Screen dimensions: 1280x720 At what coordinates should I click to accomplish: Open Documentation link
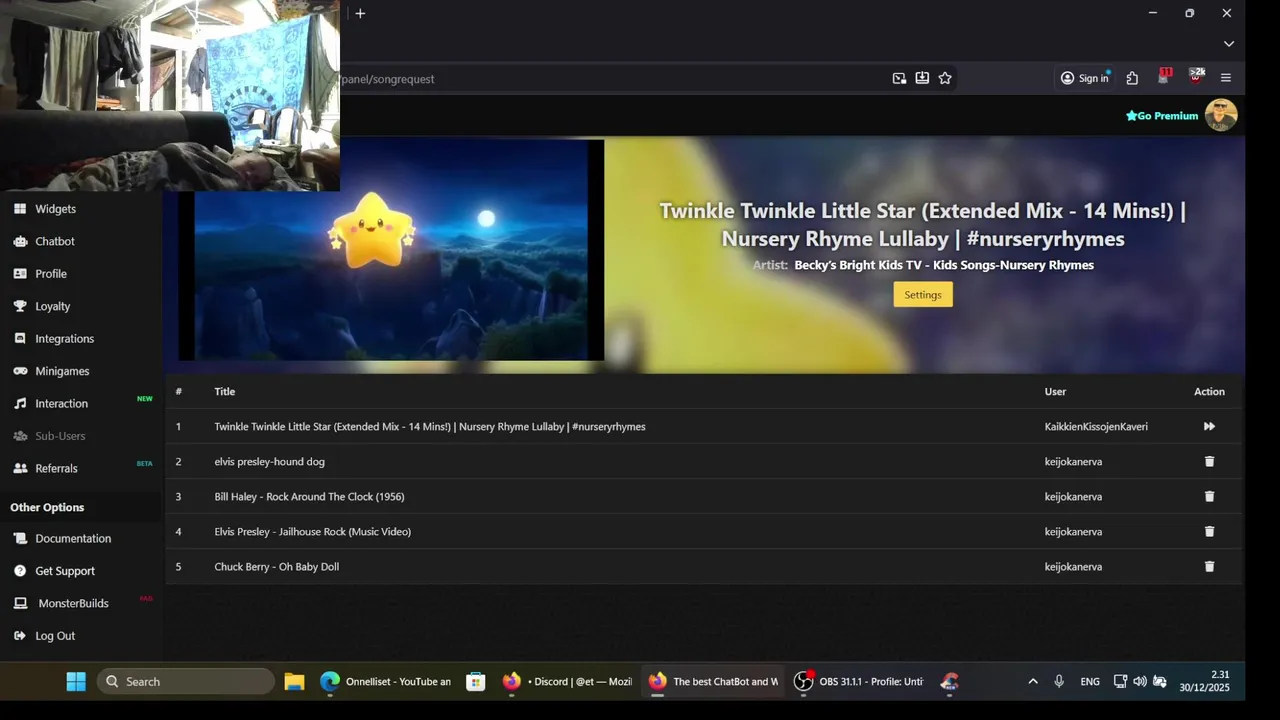point(73,538)
